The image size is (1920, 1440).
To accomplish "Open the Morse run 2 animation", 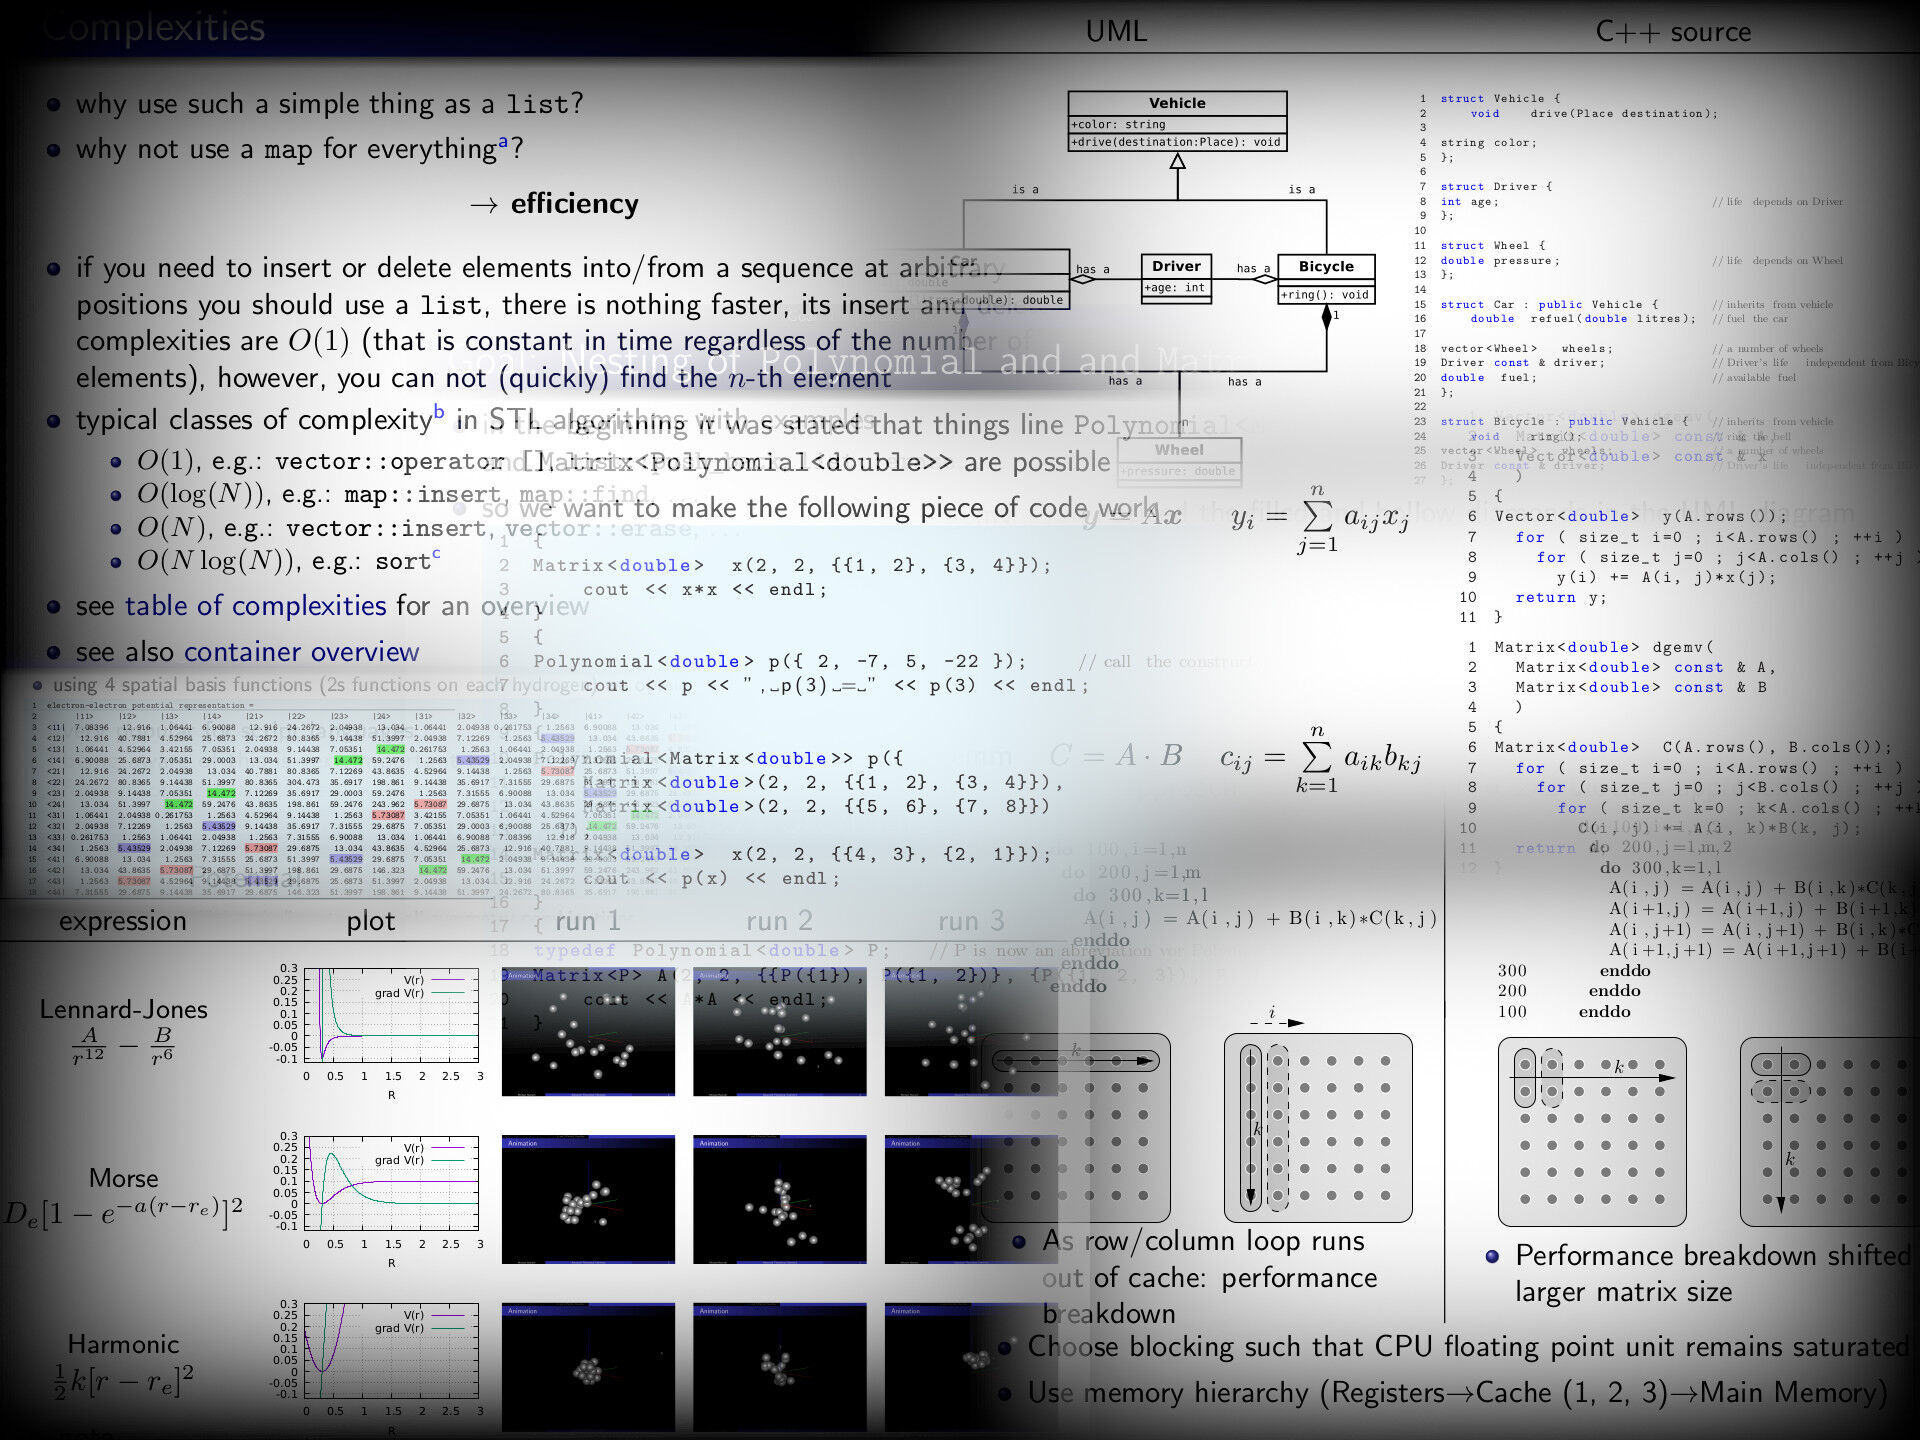I will pos(780,1200).
